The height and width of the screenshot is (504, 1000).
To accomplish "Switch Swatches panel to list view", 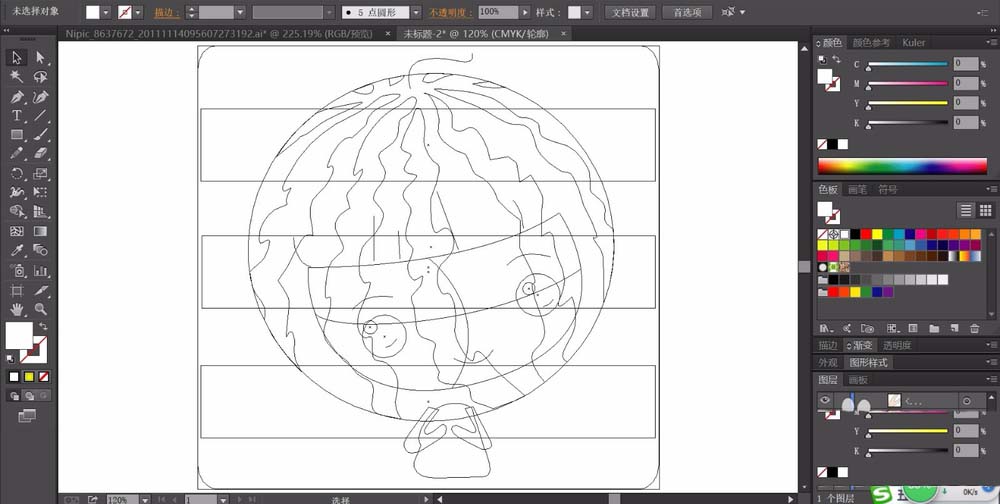I will pos(967,211).
